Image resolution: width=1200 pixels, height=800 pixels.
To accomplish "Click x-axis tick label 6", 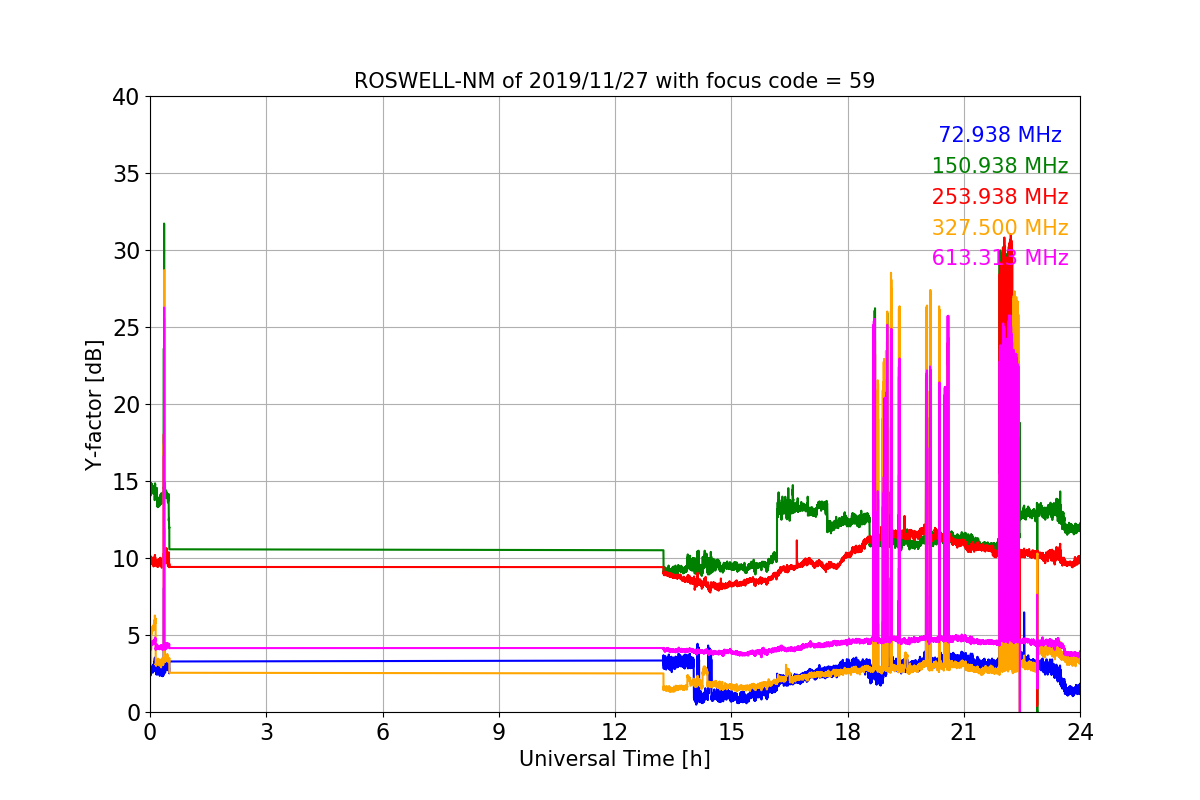I will [x=382, y=732].
